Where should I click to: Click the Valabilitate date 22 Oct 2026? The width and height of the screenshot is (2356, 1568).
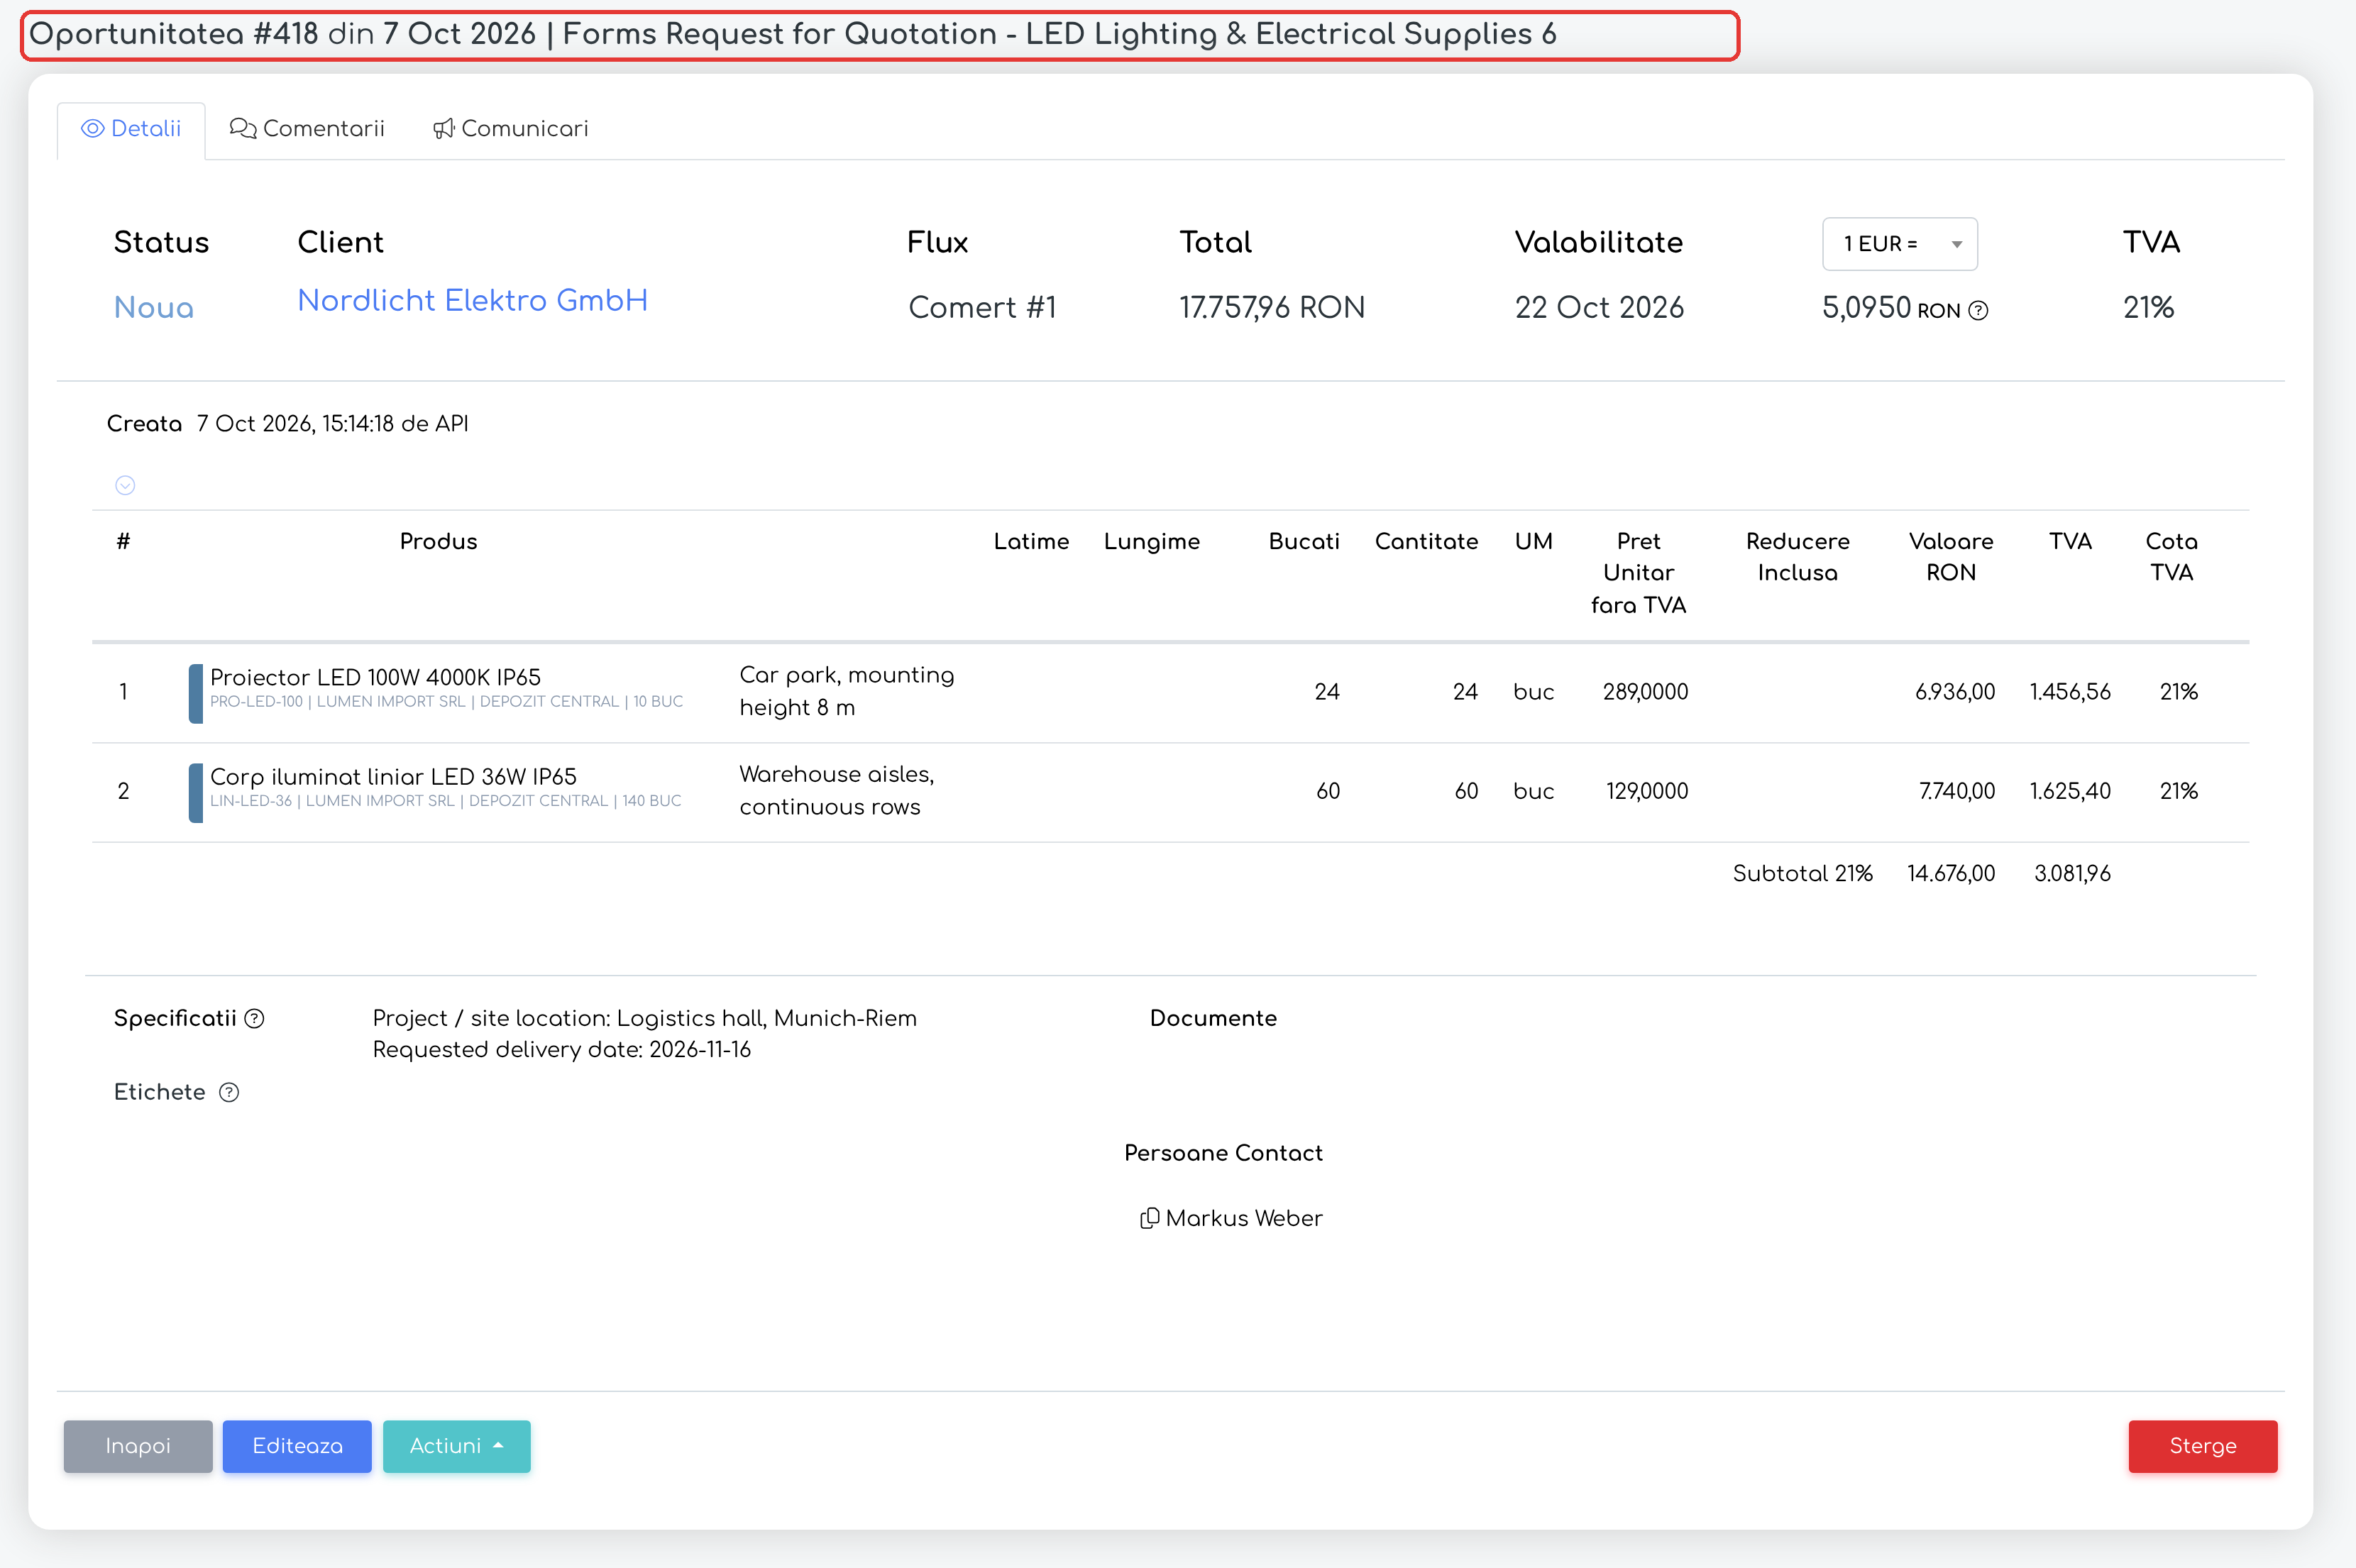click(1599, 307)
